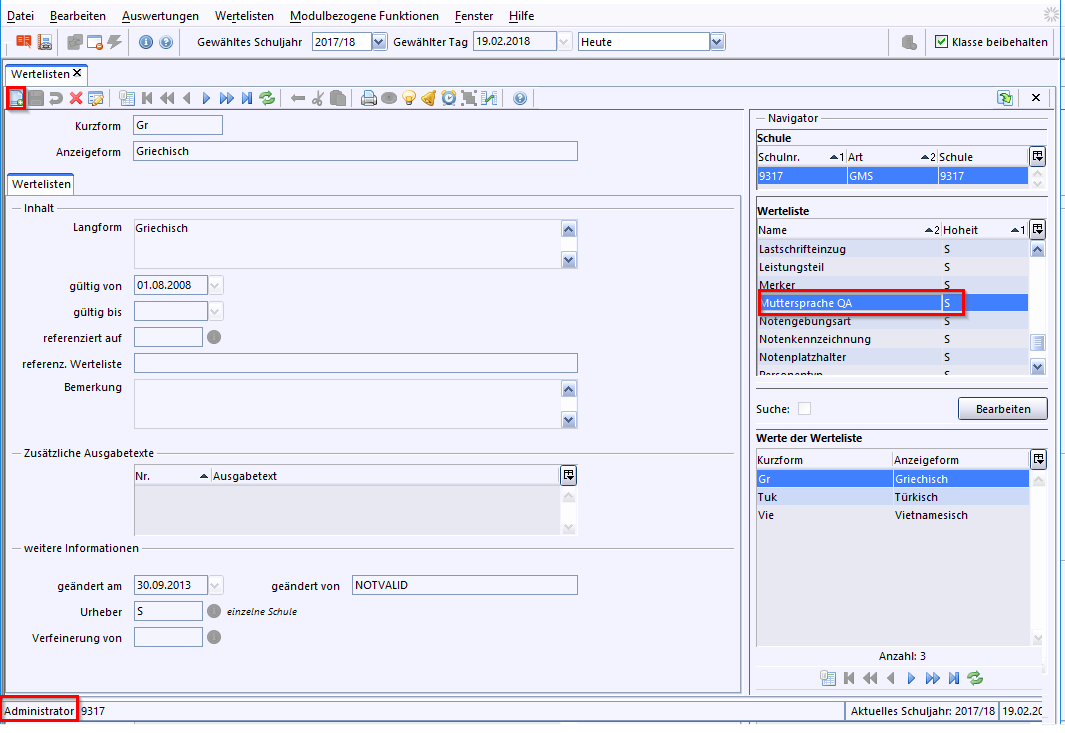Click the Bearbeiten button in Navigator
Image resolution: width=1065 pixels, height=733 pixels.
click(1003, 409)
